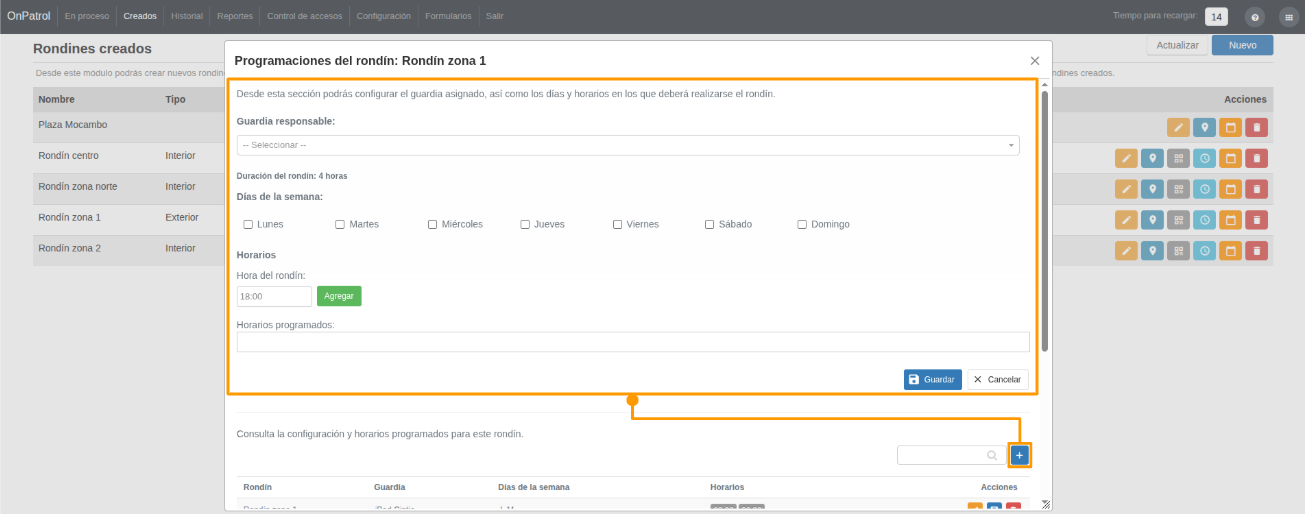Click the Tiempo para recargar counter box
1305x514 pixels.
coord(1216,17)
